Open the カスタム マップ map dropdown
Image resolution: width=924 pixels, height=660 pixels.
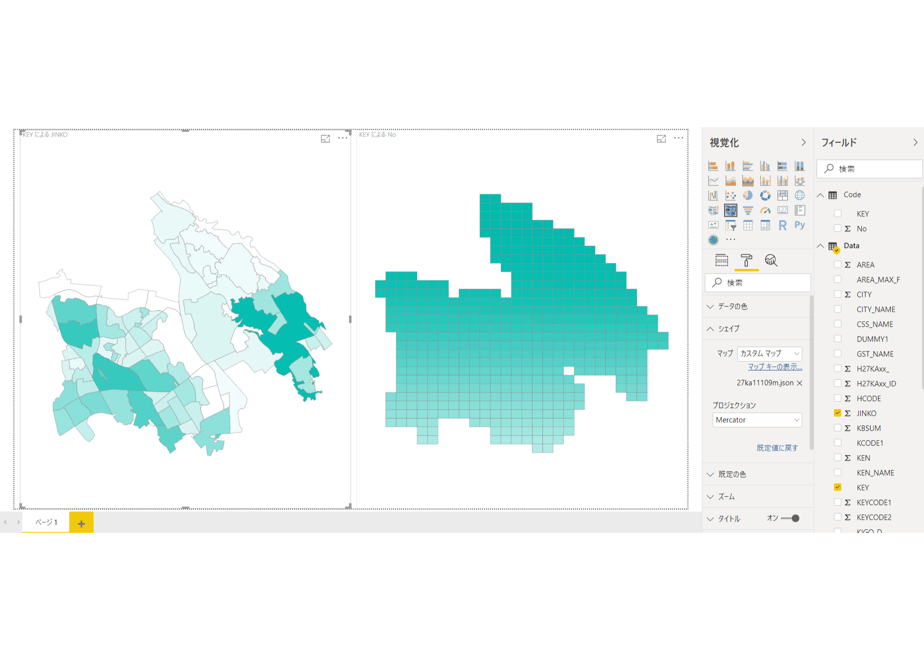click(x=770, y=354)
